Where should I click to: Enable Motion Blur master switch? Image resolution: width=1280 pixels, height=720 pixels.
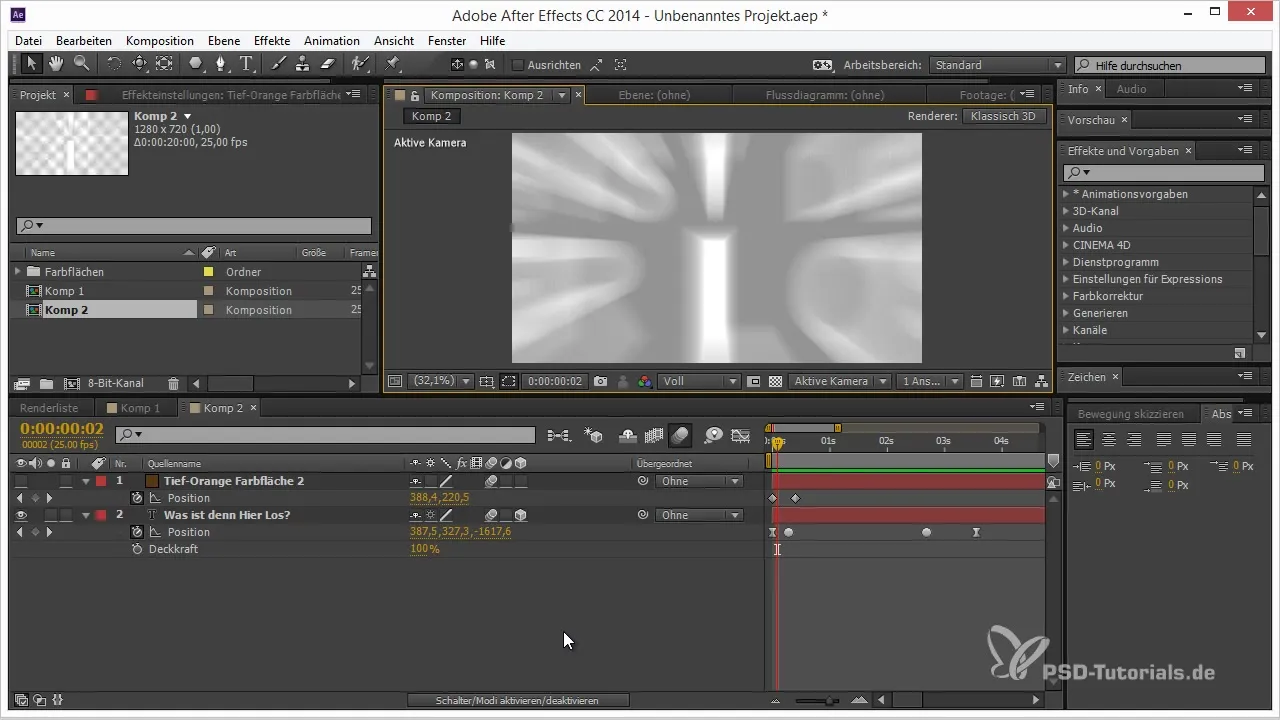(680, 435)
